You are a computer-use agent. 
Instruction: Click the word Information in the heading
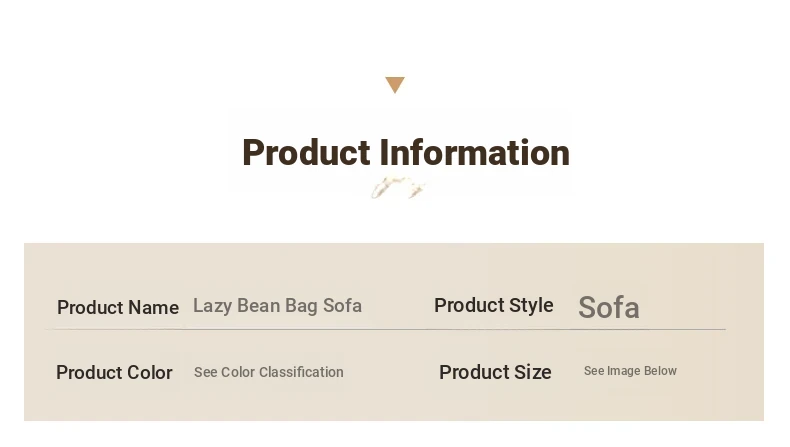point(475,153)
